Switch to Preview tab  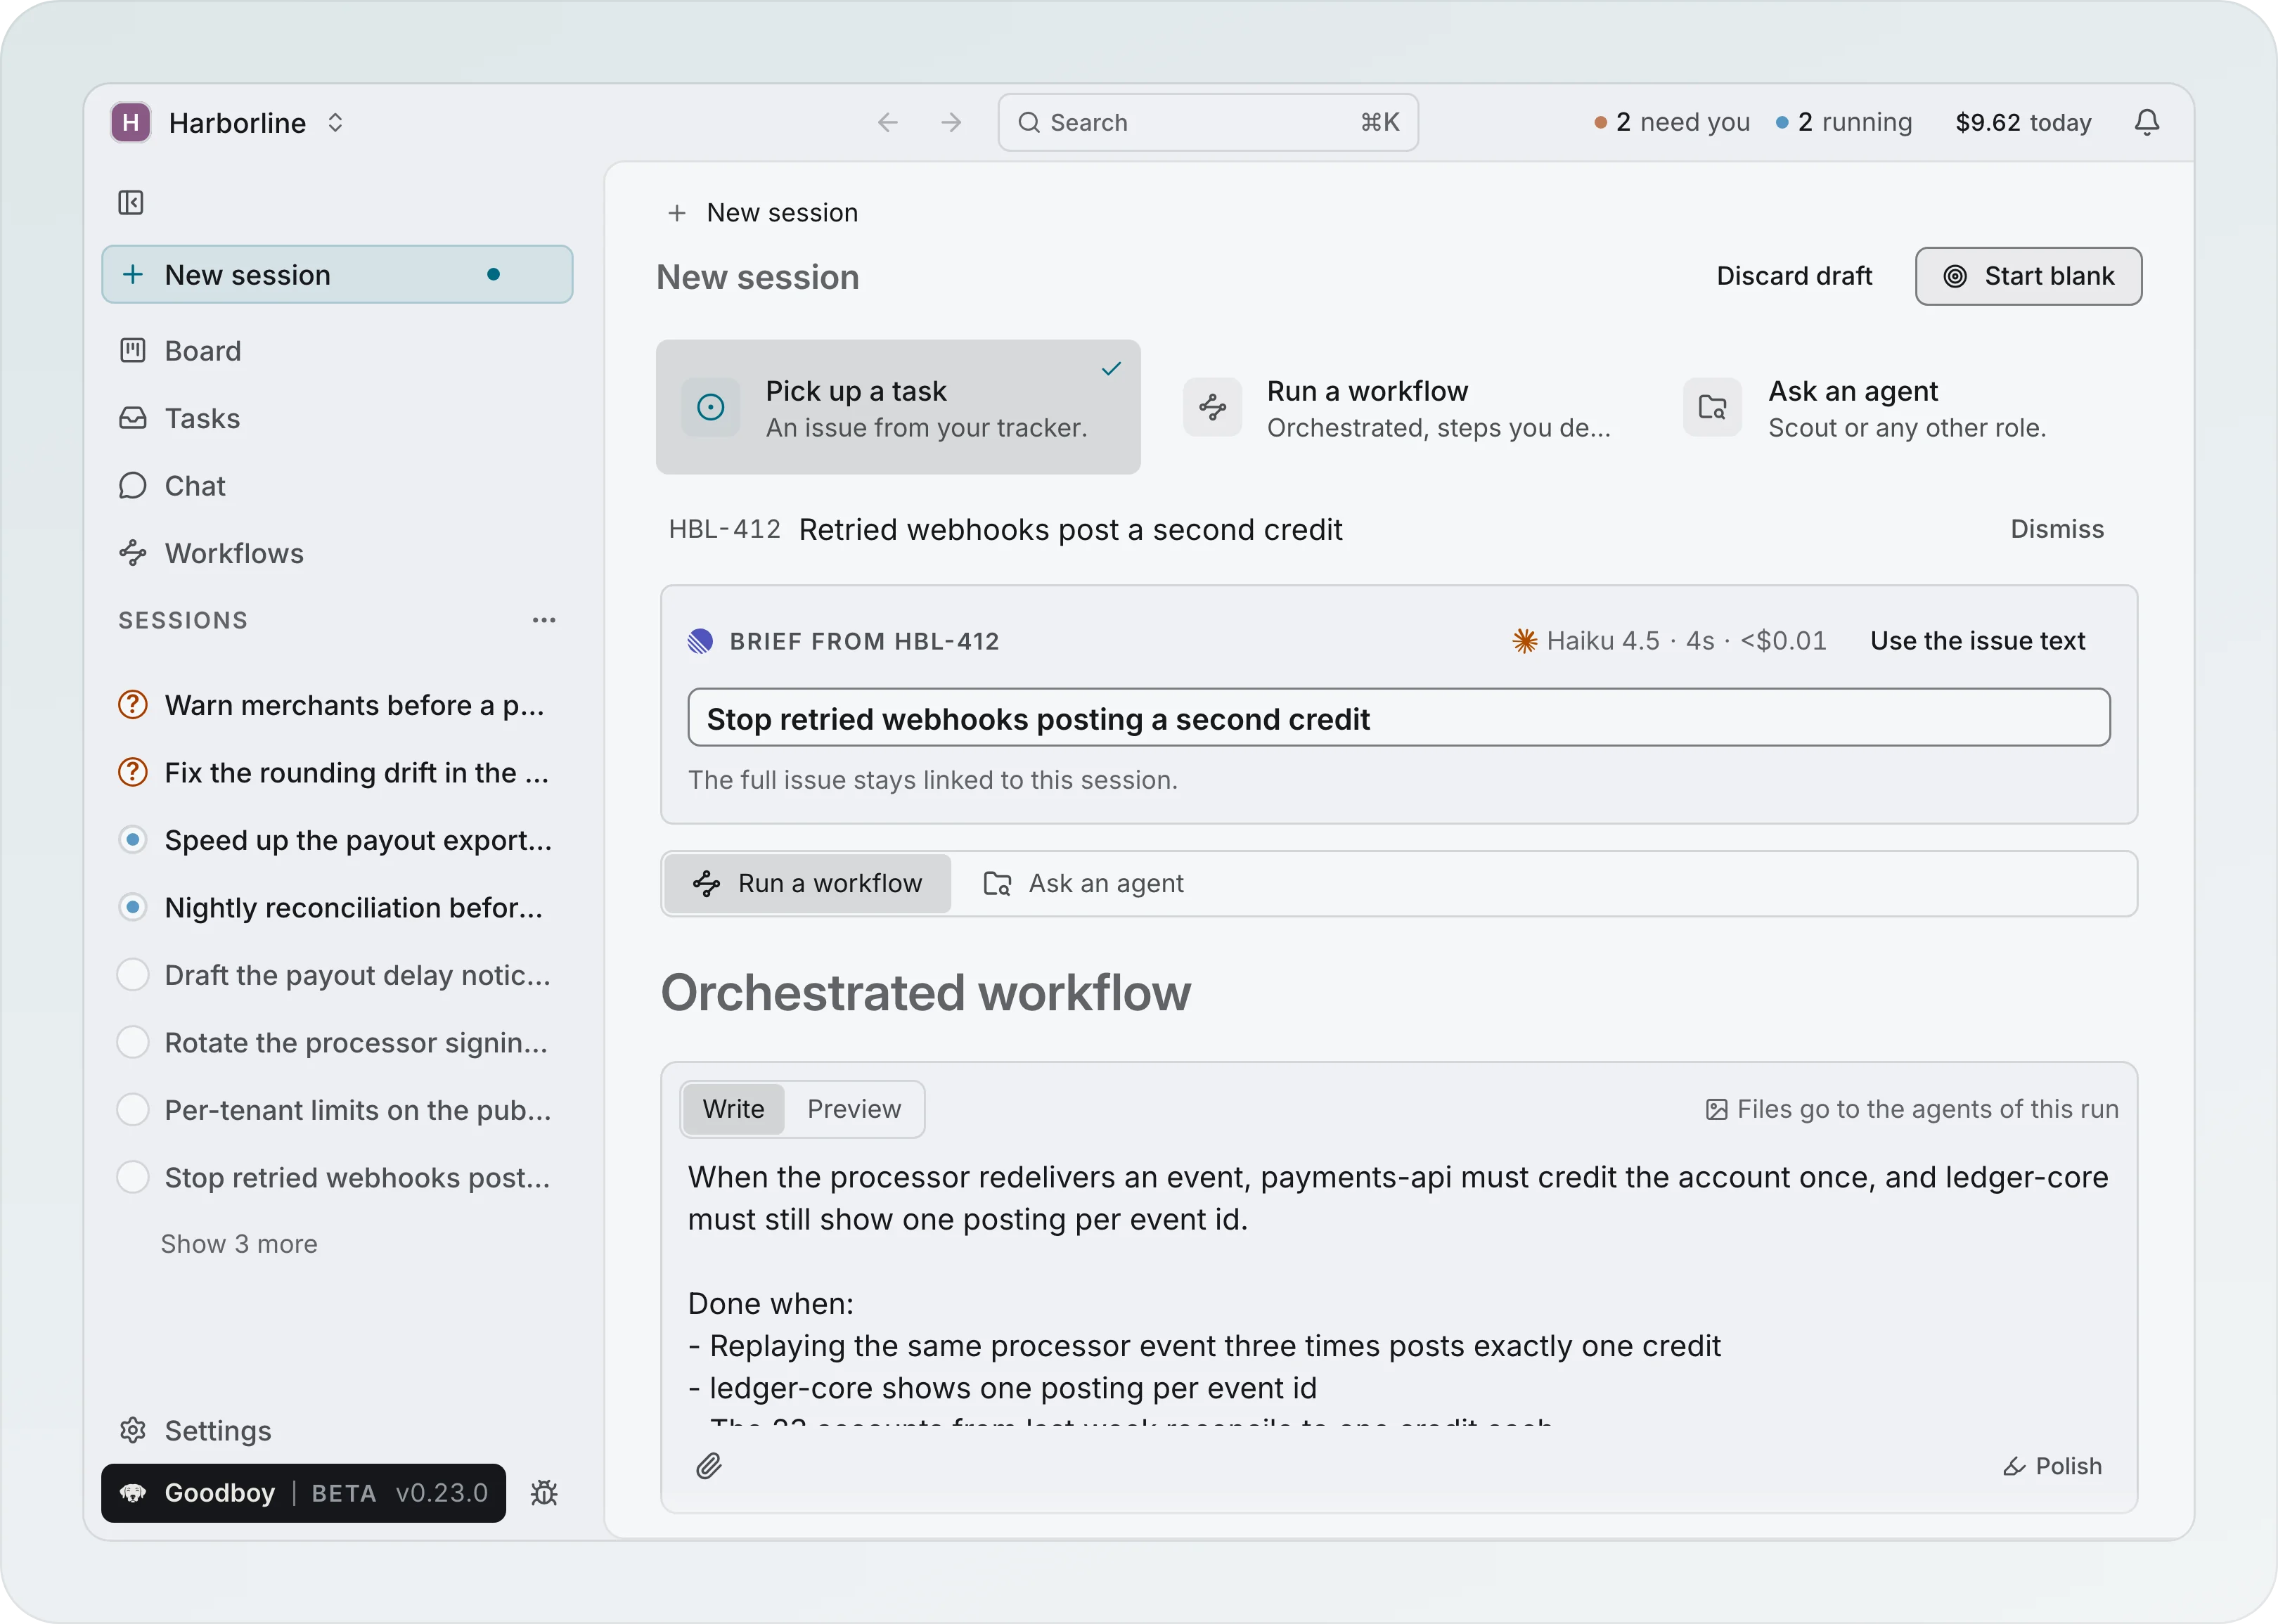pos(854,1109)
